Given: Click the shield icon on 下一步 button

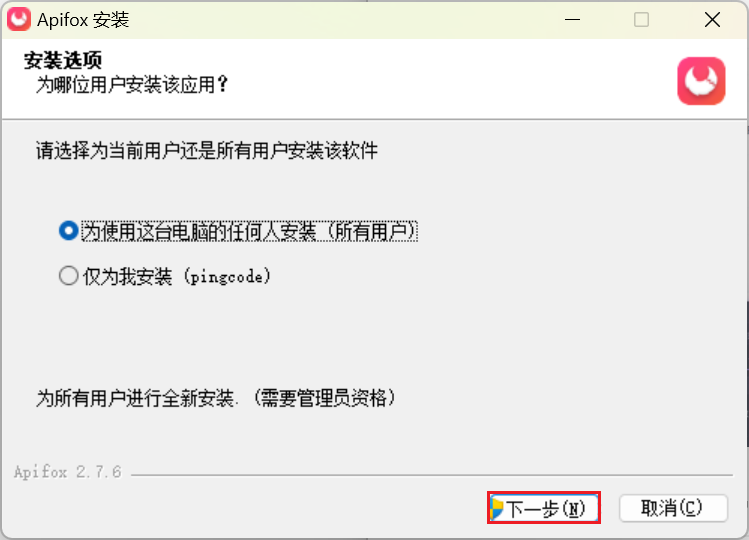Looking at the screenshot, I should [x=497, y=508].
